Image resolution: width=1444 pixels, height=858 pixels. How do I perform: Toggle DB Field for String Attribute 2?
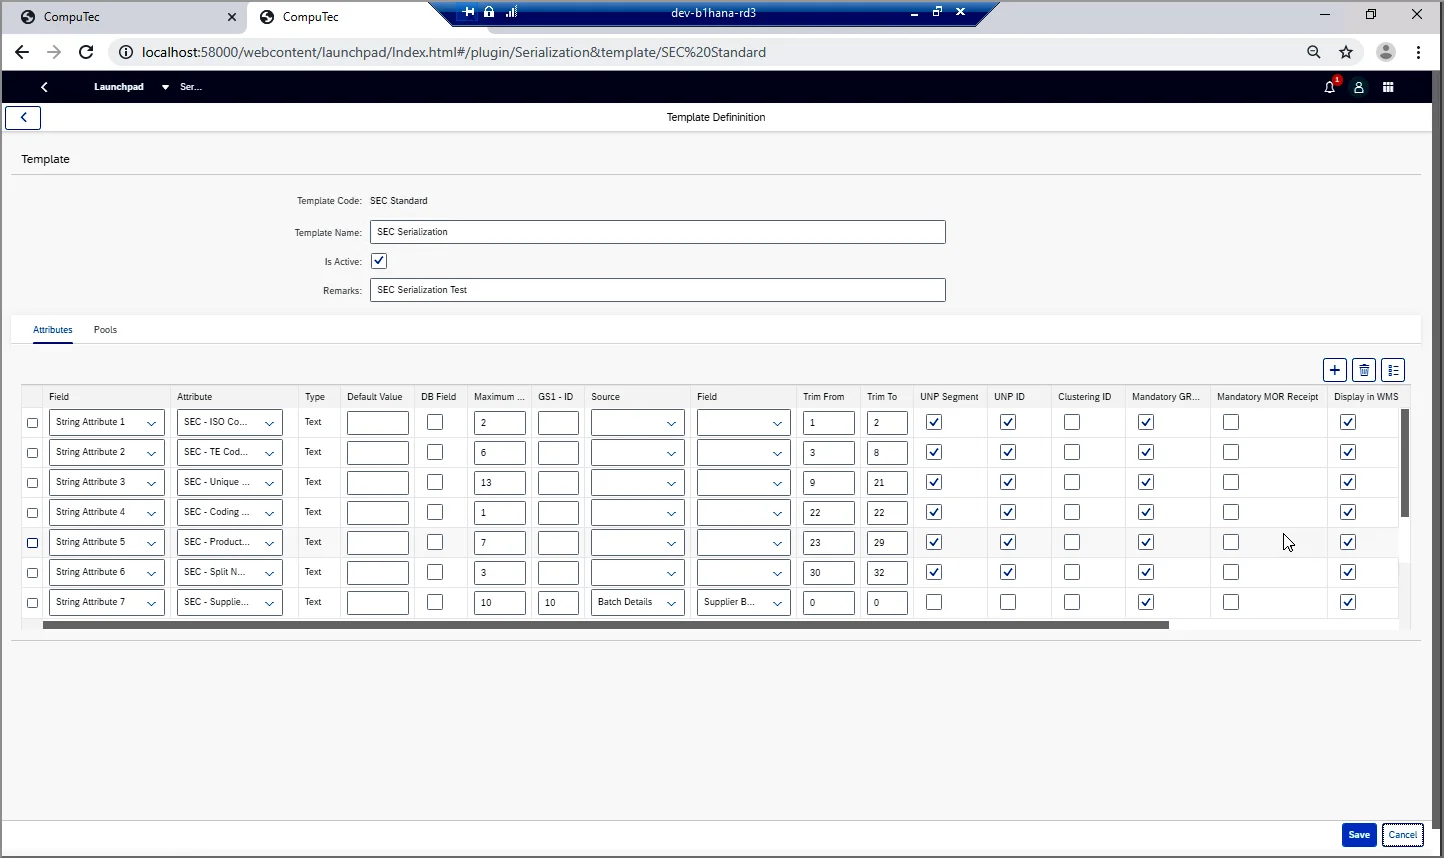[x=435, y=452]
